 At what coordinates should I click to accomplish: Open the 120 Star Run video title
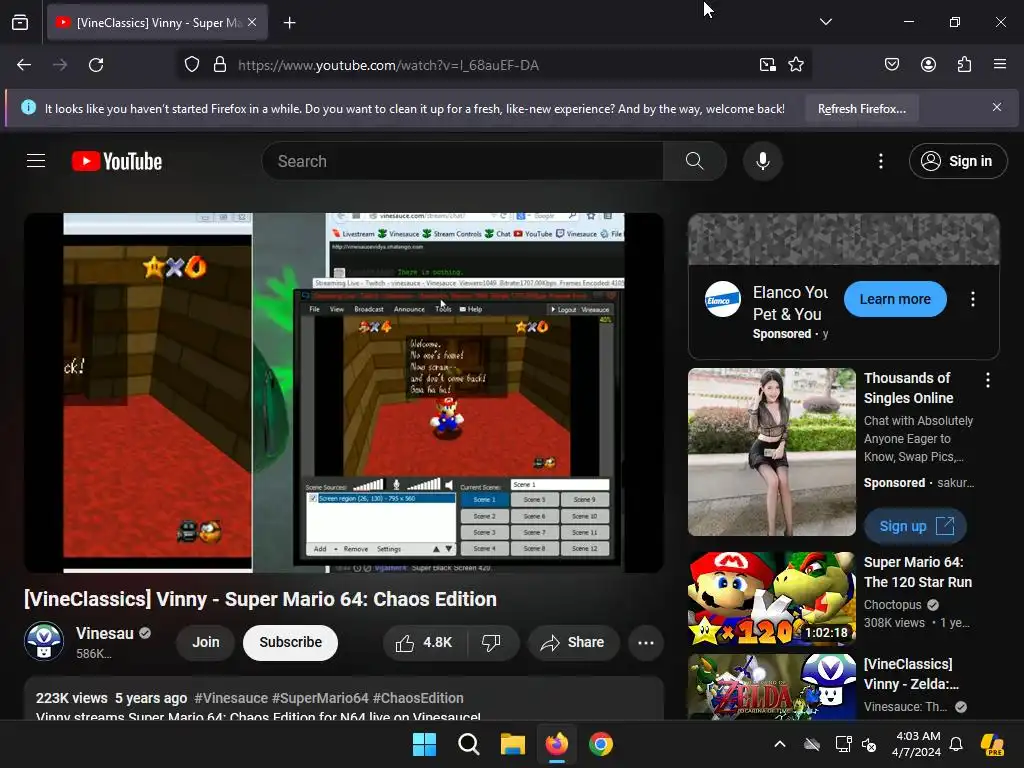(x=918, y=572)
